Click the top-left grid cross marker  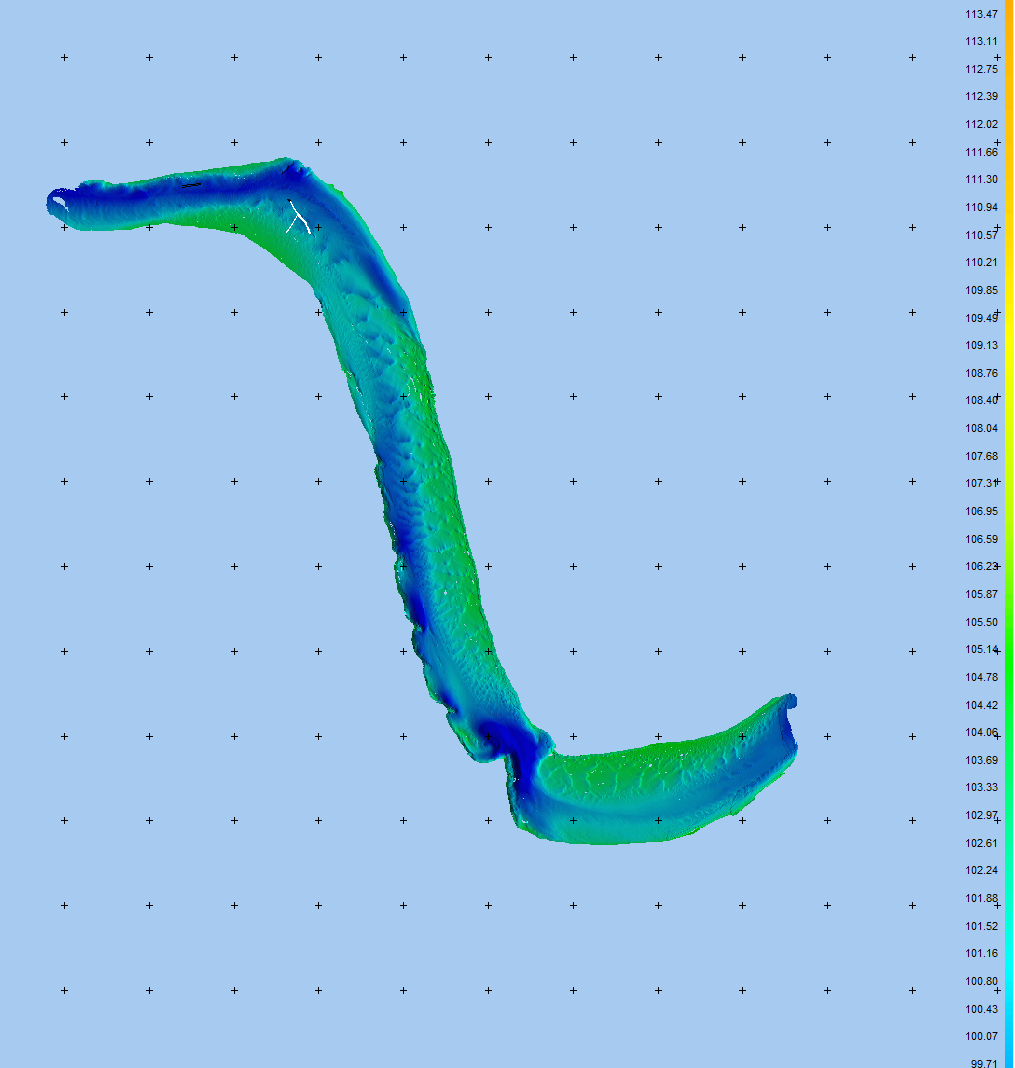point(64,58)
